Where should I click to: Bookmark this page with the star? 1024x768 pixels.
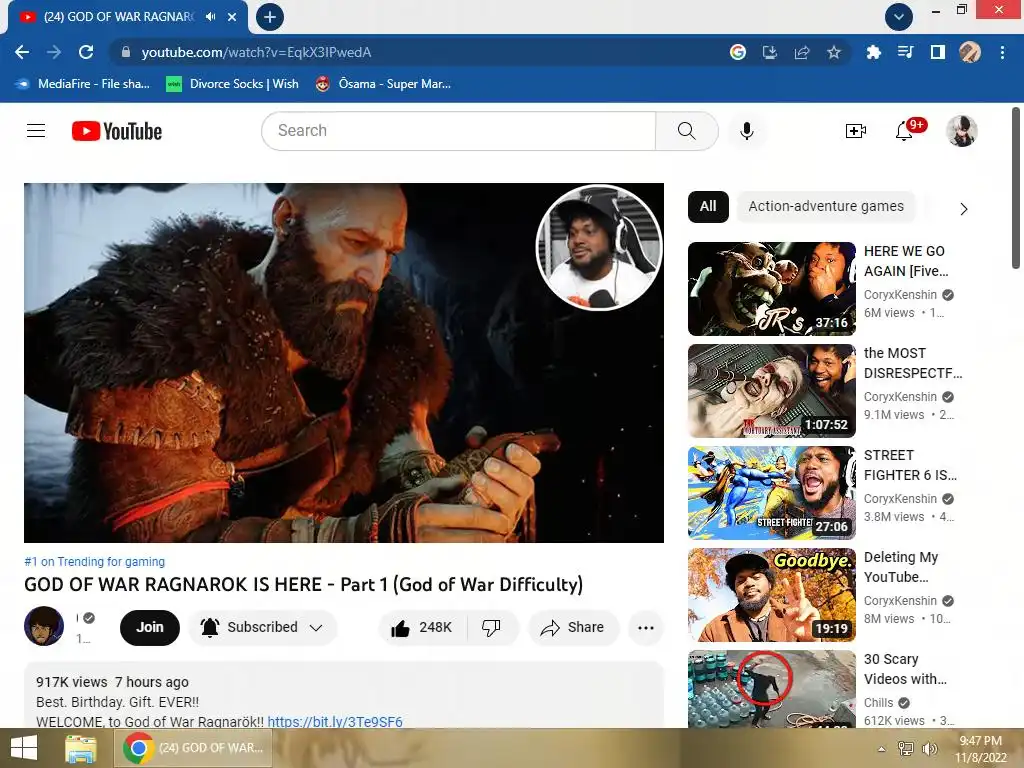pyautogui.click(x=834, y=52)
